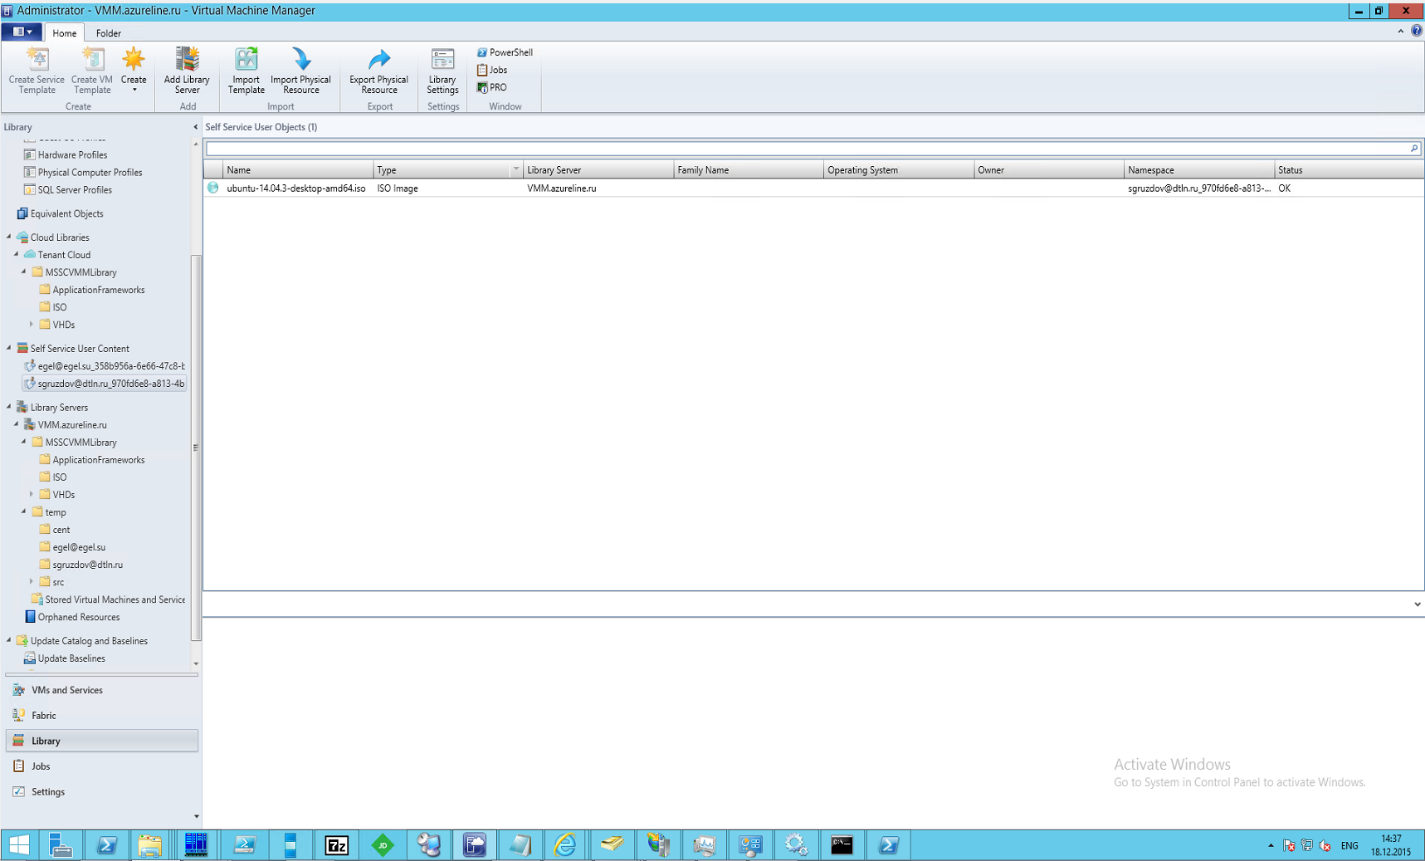The height and width of the screenshot is (861, 1425).
Task: Open the Library workspace button
Action: click(x=101, y=741)
